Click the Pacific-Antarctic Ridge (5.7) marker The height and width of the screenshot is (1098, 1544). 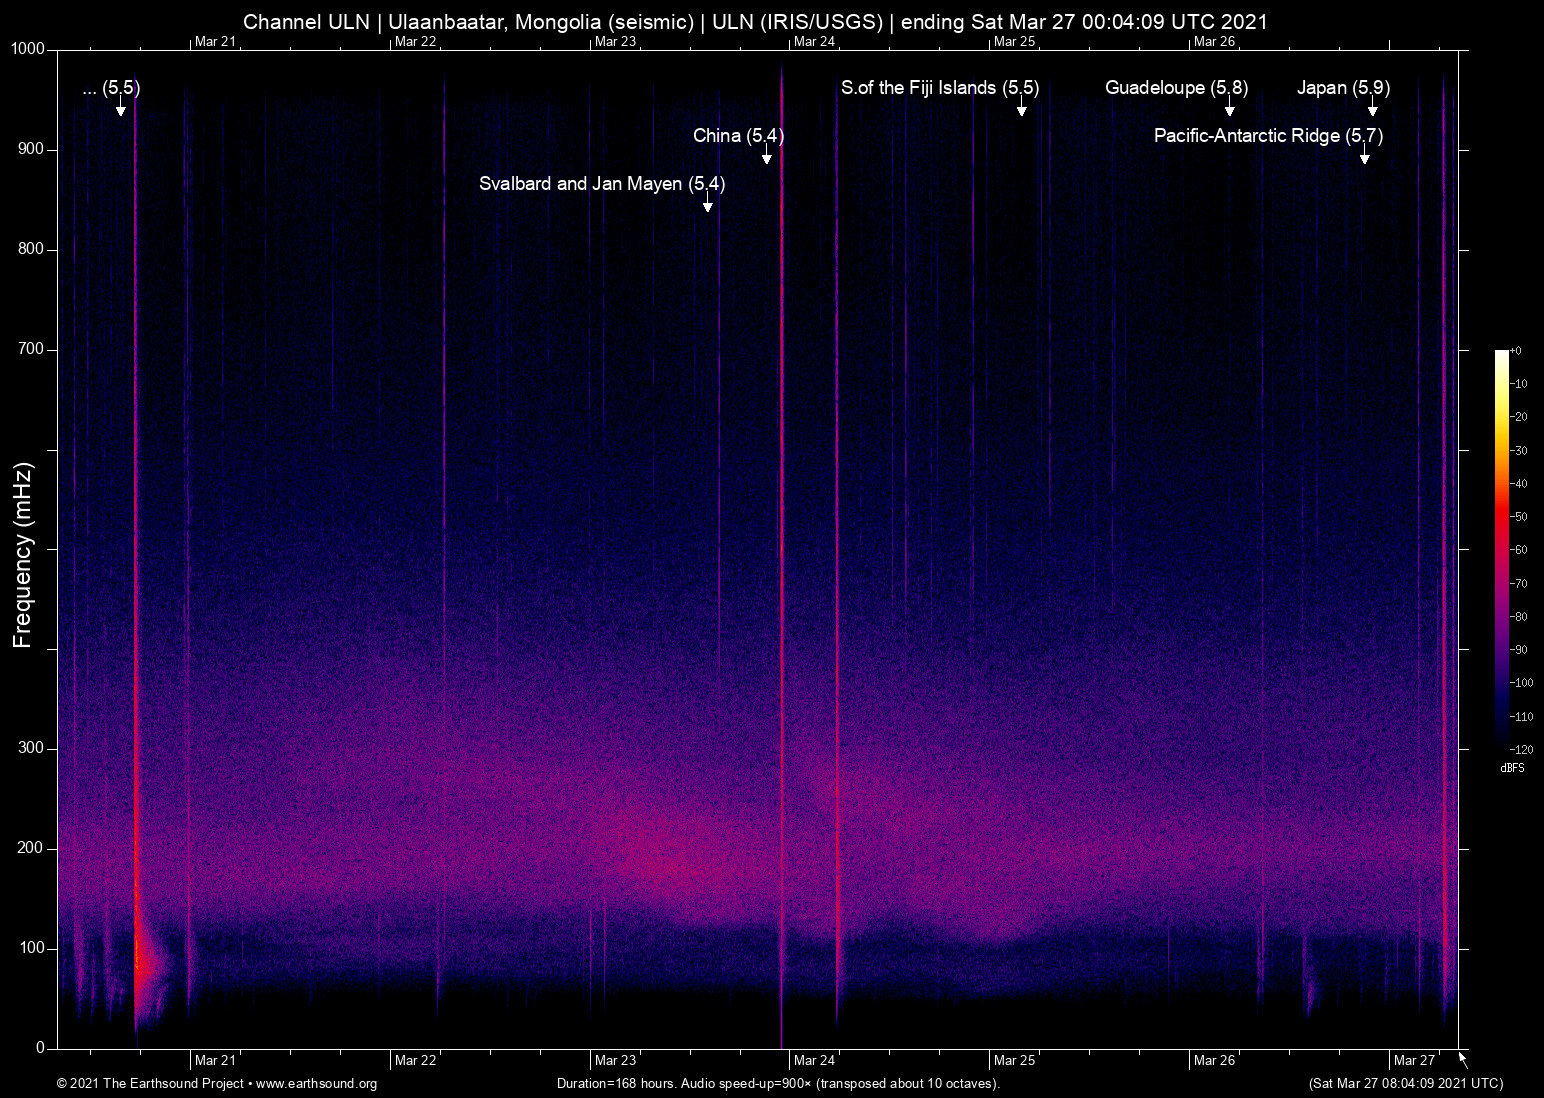click(x=1267, y=136)
